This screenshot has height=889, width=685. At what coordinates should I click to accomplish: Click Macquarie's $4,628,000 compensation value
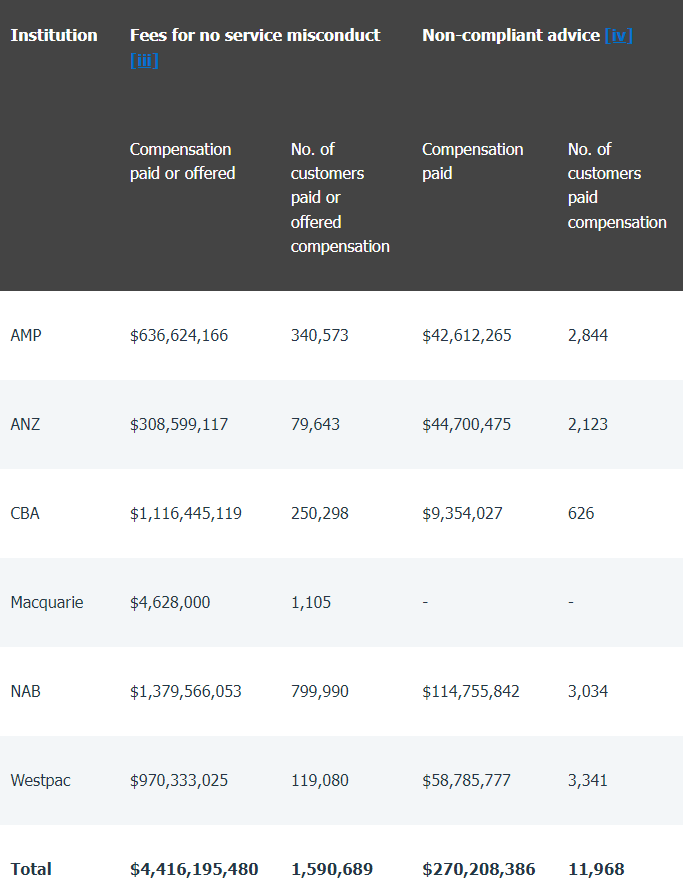[x=170, y=603]
